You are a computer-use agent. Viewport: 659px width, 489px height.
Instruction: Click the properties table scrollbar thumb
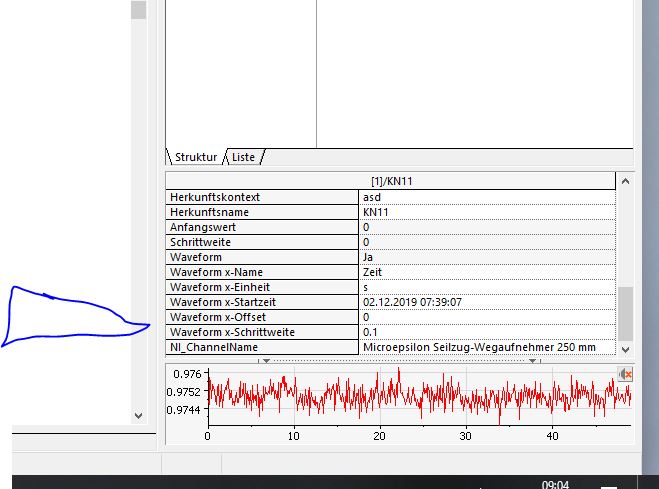pos(625,313)
